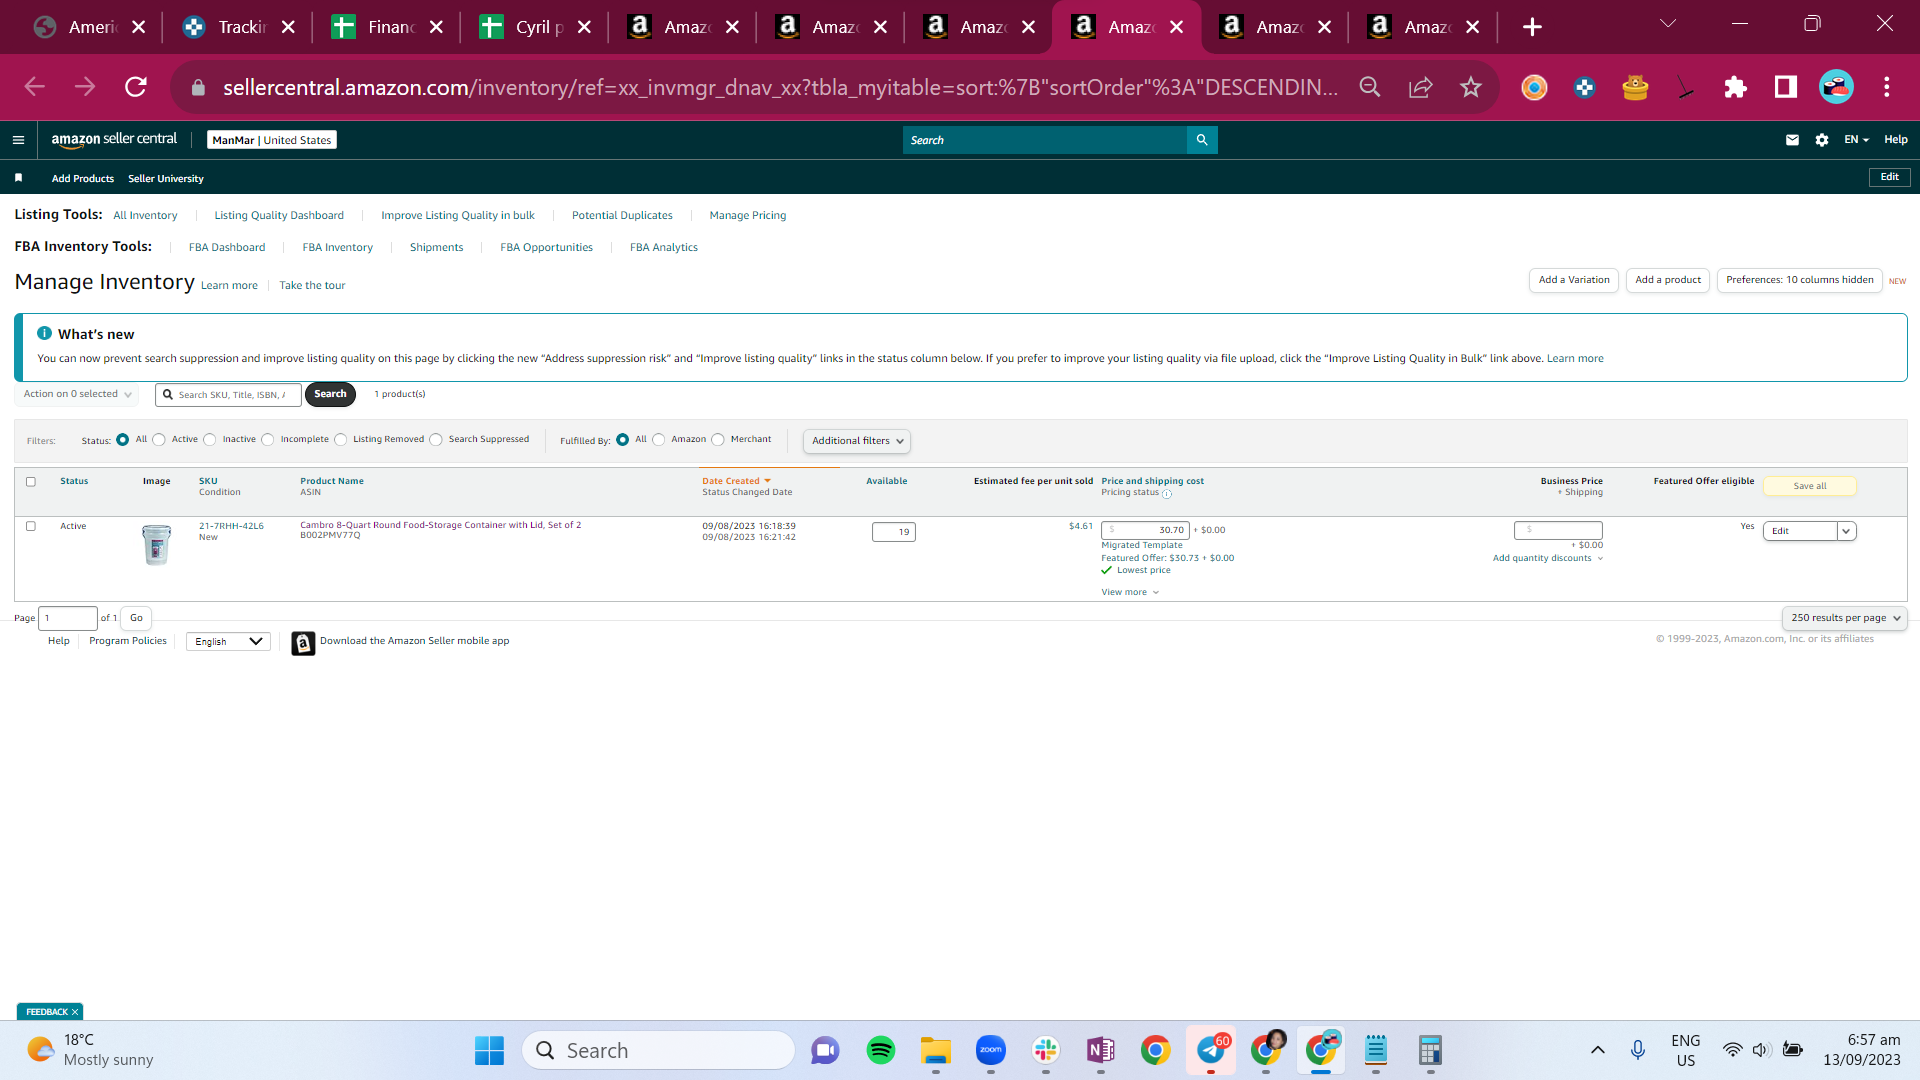The image size is (1920, 1080).
Task: Click the Pricing status info icon
Action: click(x=1167, y=493)
